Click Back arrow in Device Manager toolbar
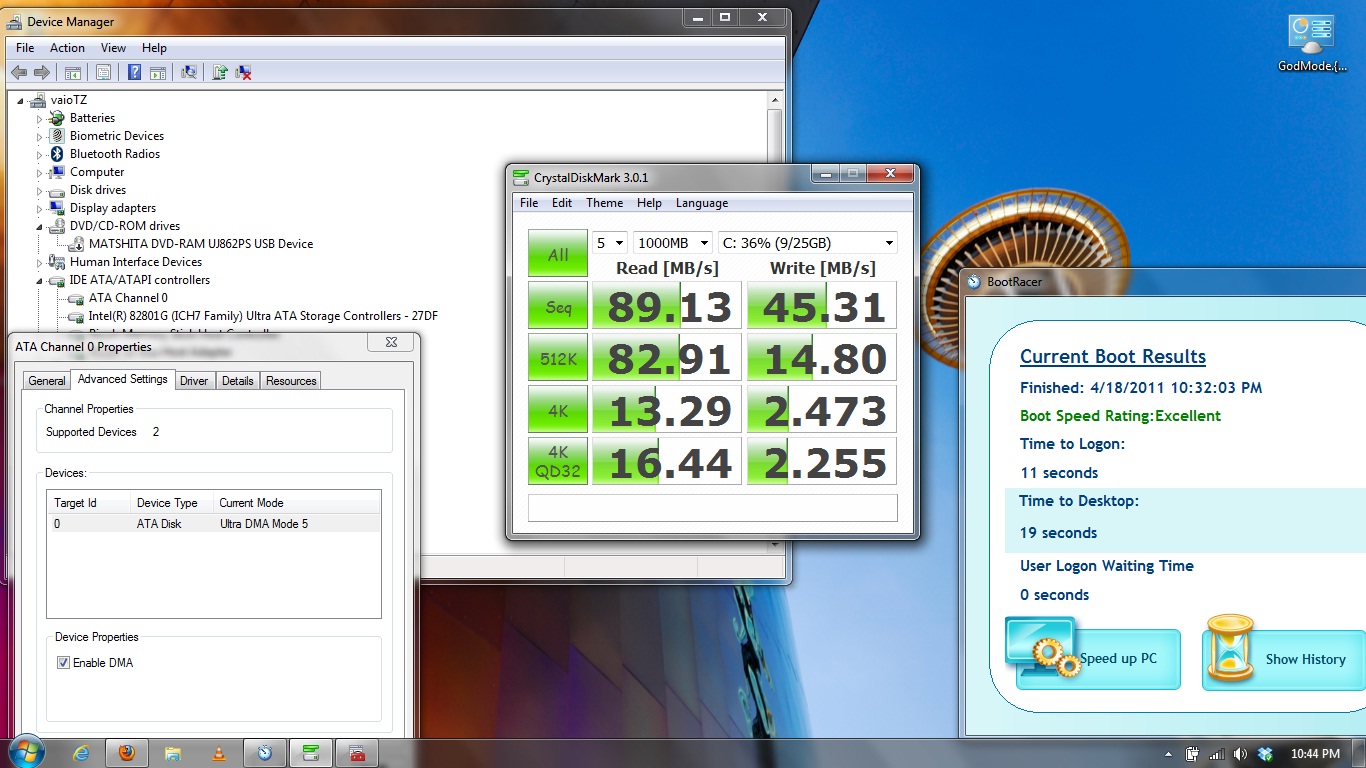Image resolution: width=1366 pixels, height=768 pixels. (x=19, y=72)
